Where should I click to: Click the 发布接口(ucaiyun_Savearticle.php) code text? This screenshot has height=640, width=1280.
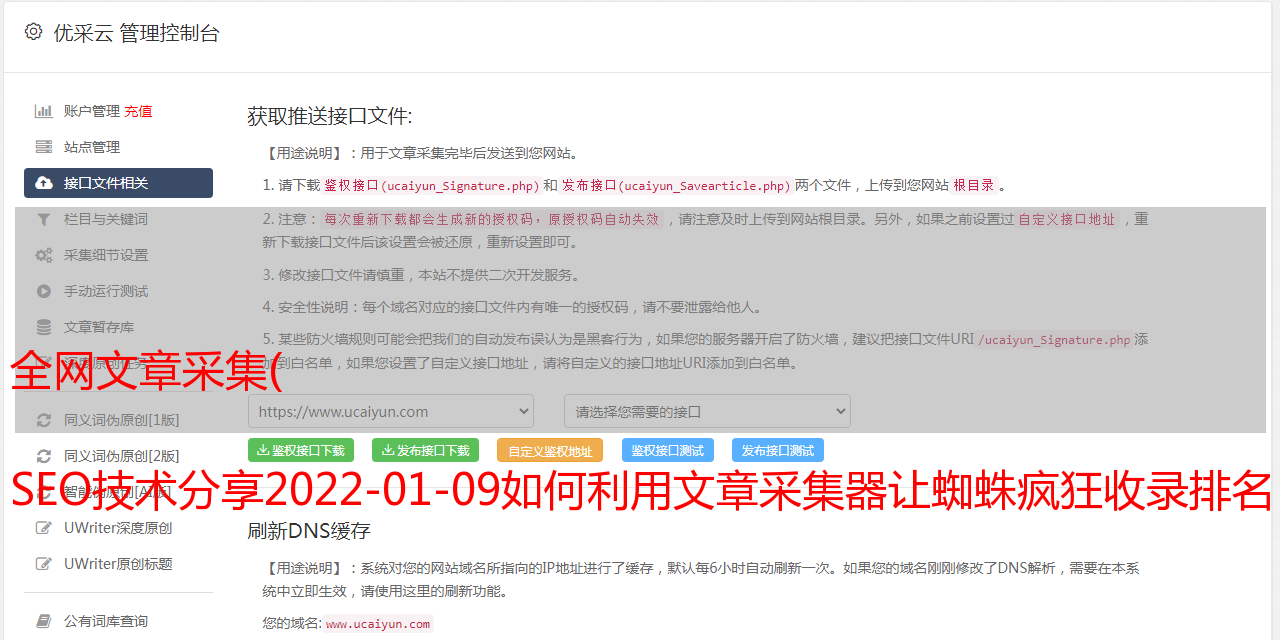click(x=676, y=185)
